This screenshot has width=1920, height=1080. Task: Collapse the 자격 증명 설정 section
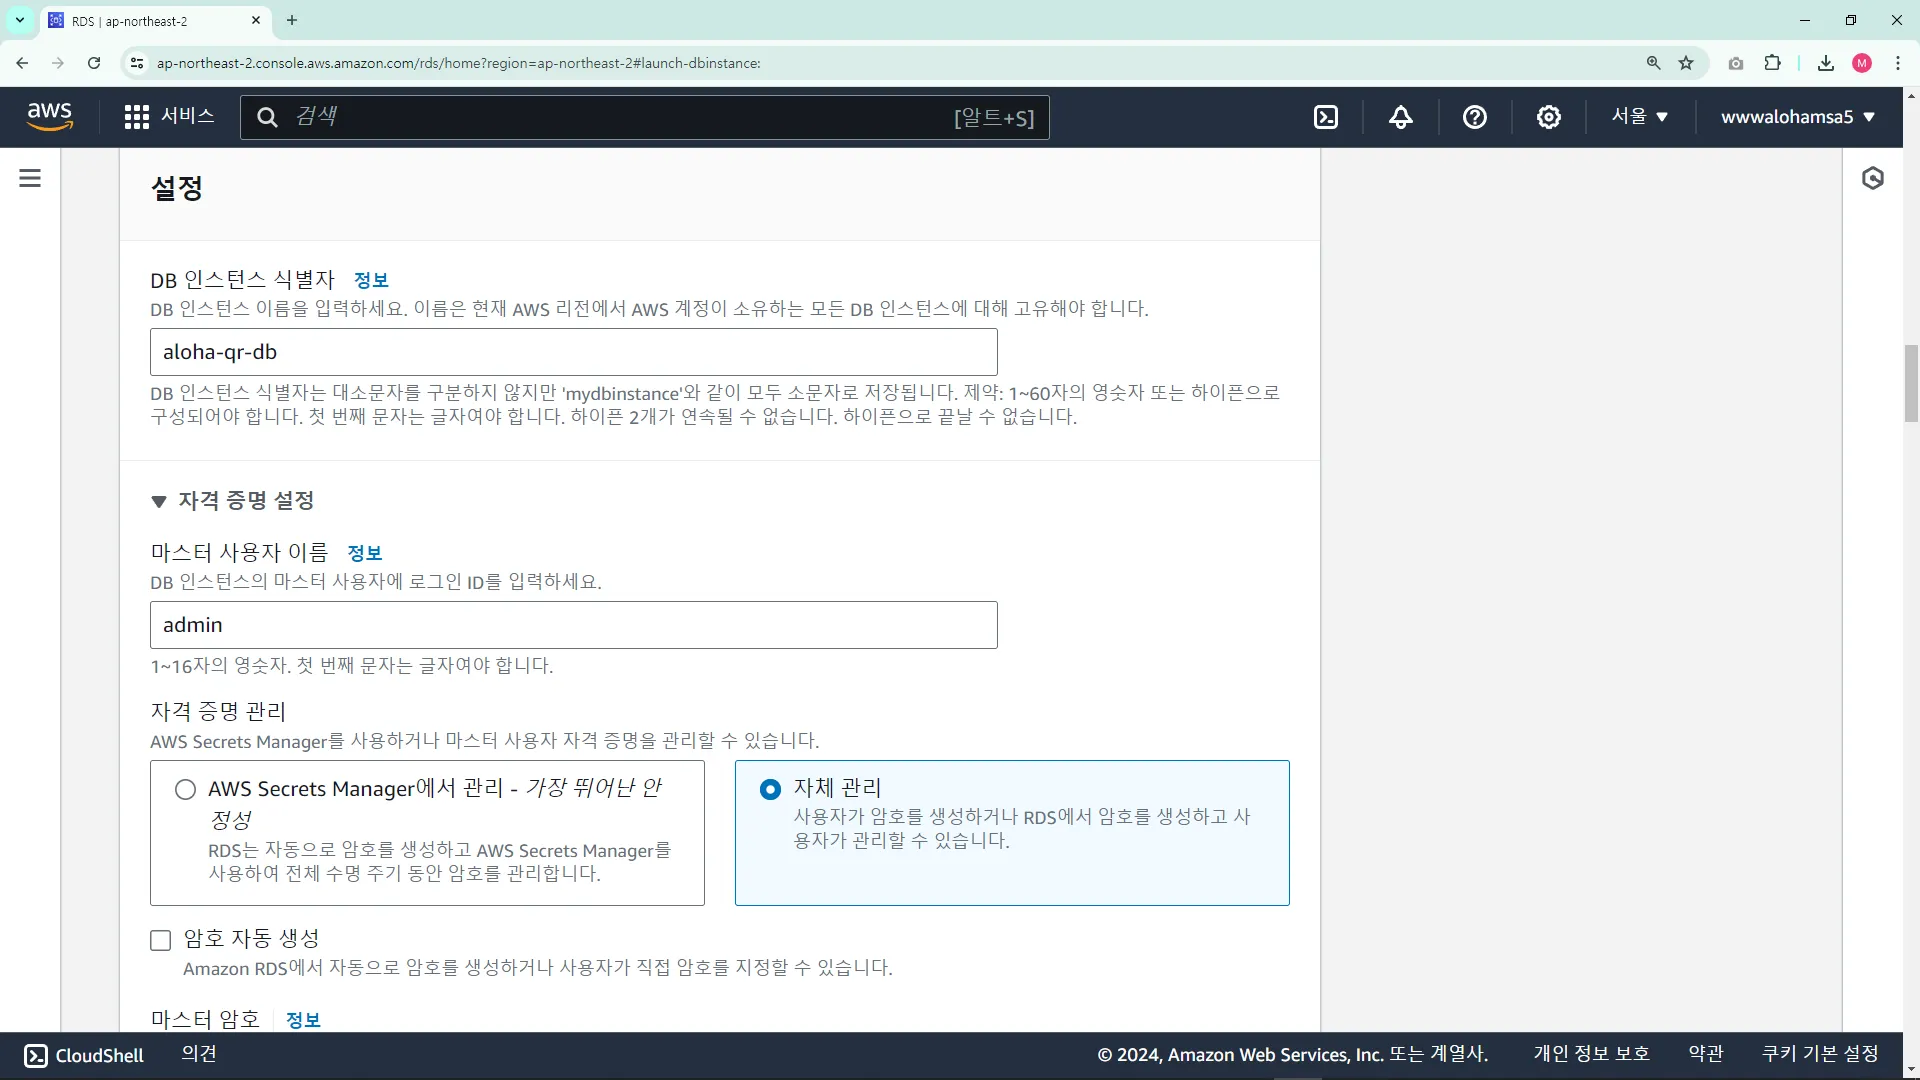click(x=159, y=501)
